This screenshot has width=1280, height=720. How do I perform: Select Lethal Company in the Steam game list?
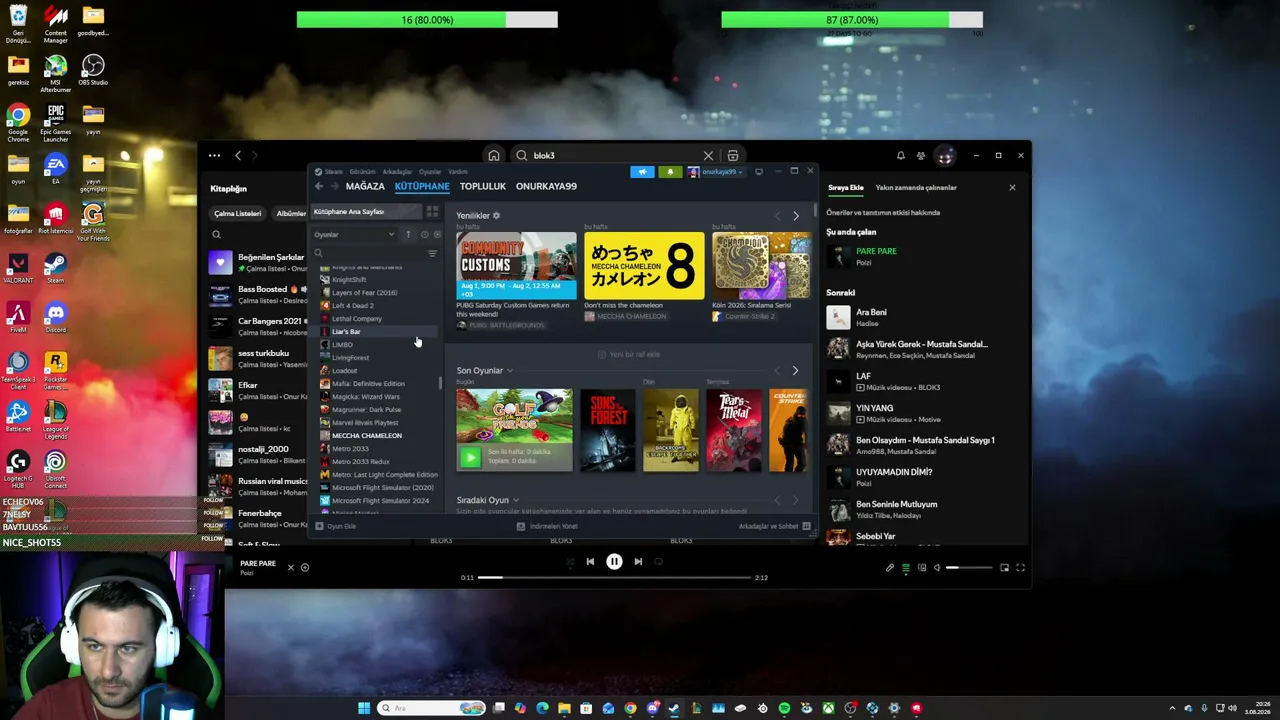pyautogui.click(x=357, y=319)
